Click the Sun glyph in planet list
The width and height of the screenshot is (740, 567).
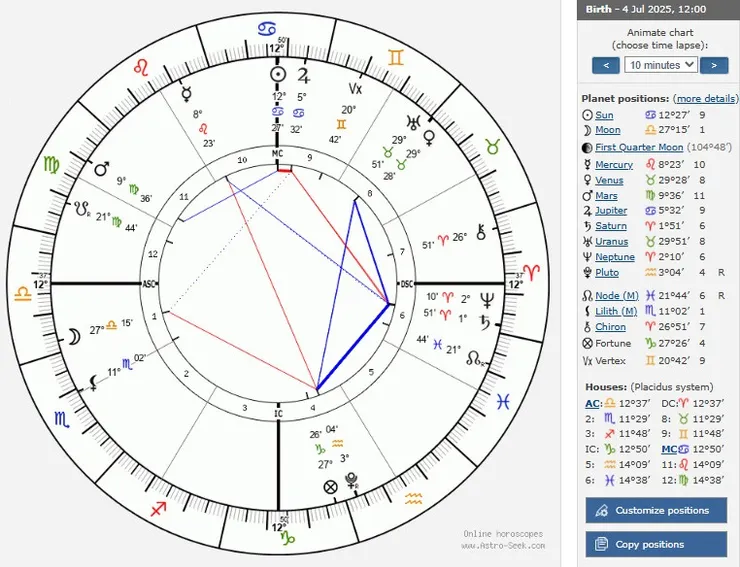[587, 115]
